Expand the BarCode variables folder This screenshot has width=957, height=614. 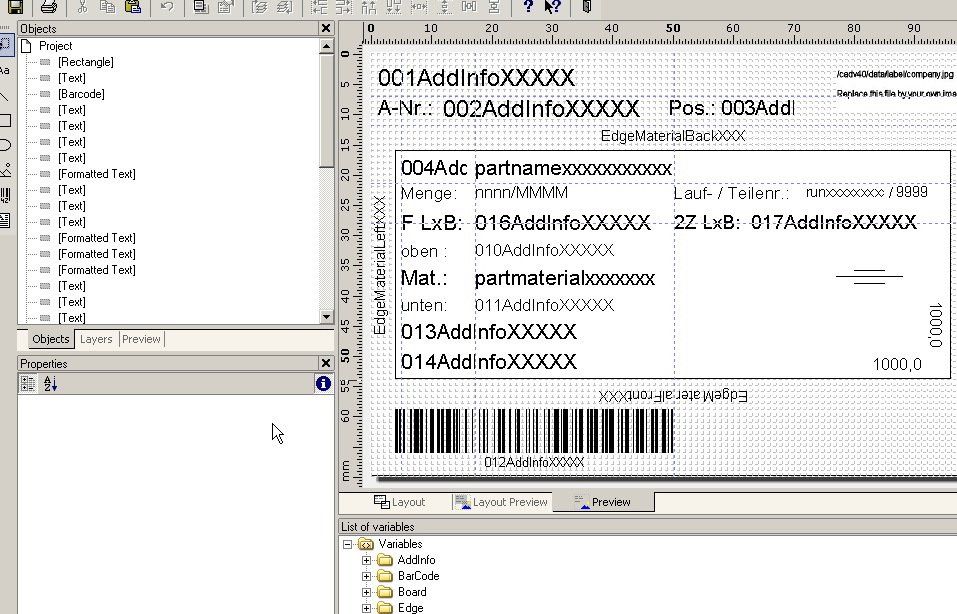click(x=366, y=576)
